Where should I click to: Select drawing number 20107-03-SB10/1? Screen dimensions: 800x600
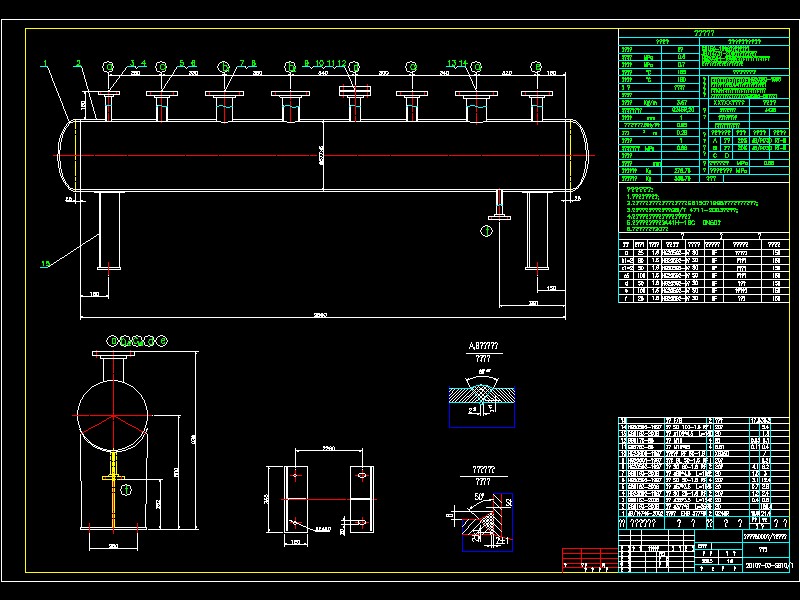pos(768,566)
